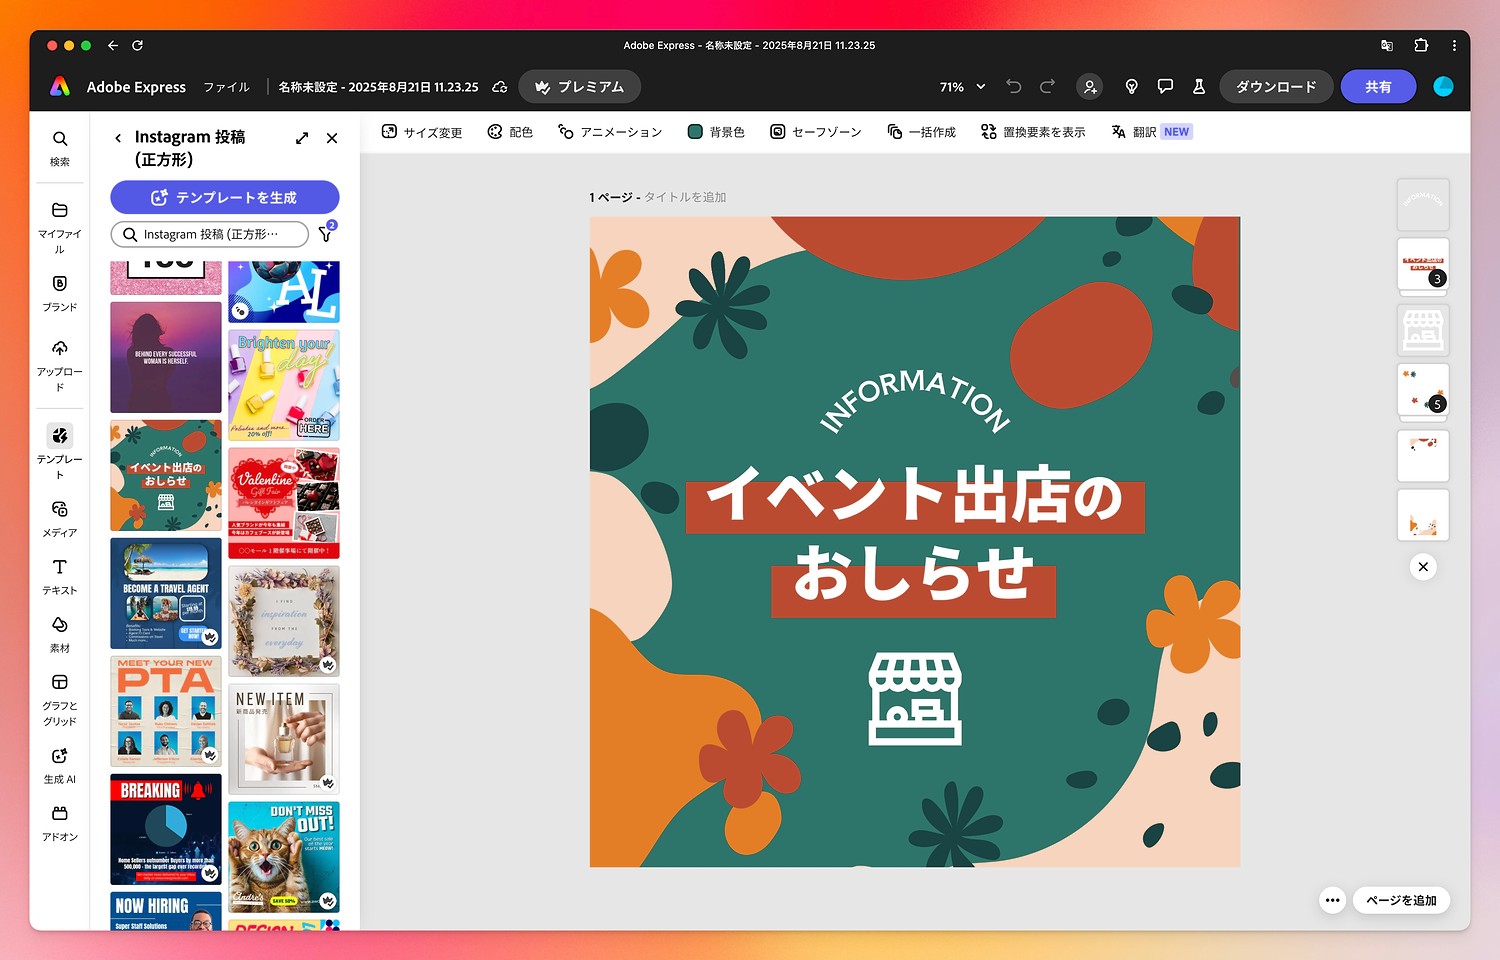The height and width of the screenshot is (960, 1500).
Task: Click the Download (ダウンロード) button
Action: coord(1275,87)
